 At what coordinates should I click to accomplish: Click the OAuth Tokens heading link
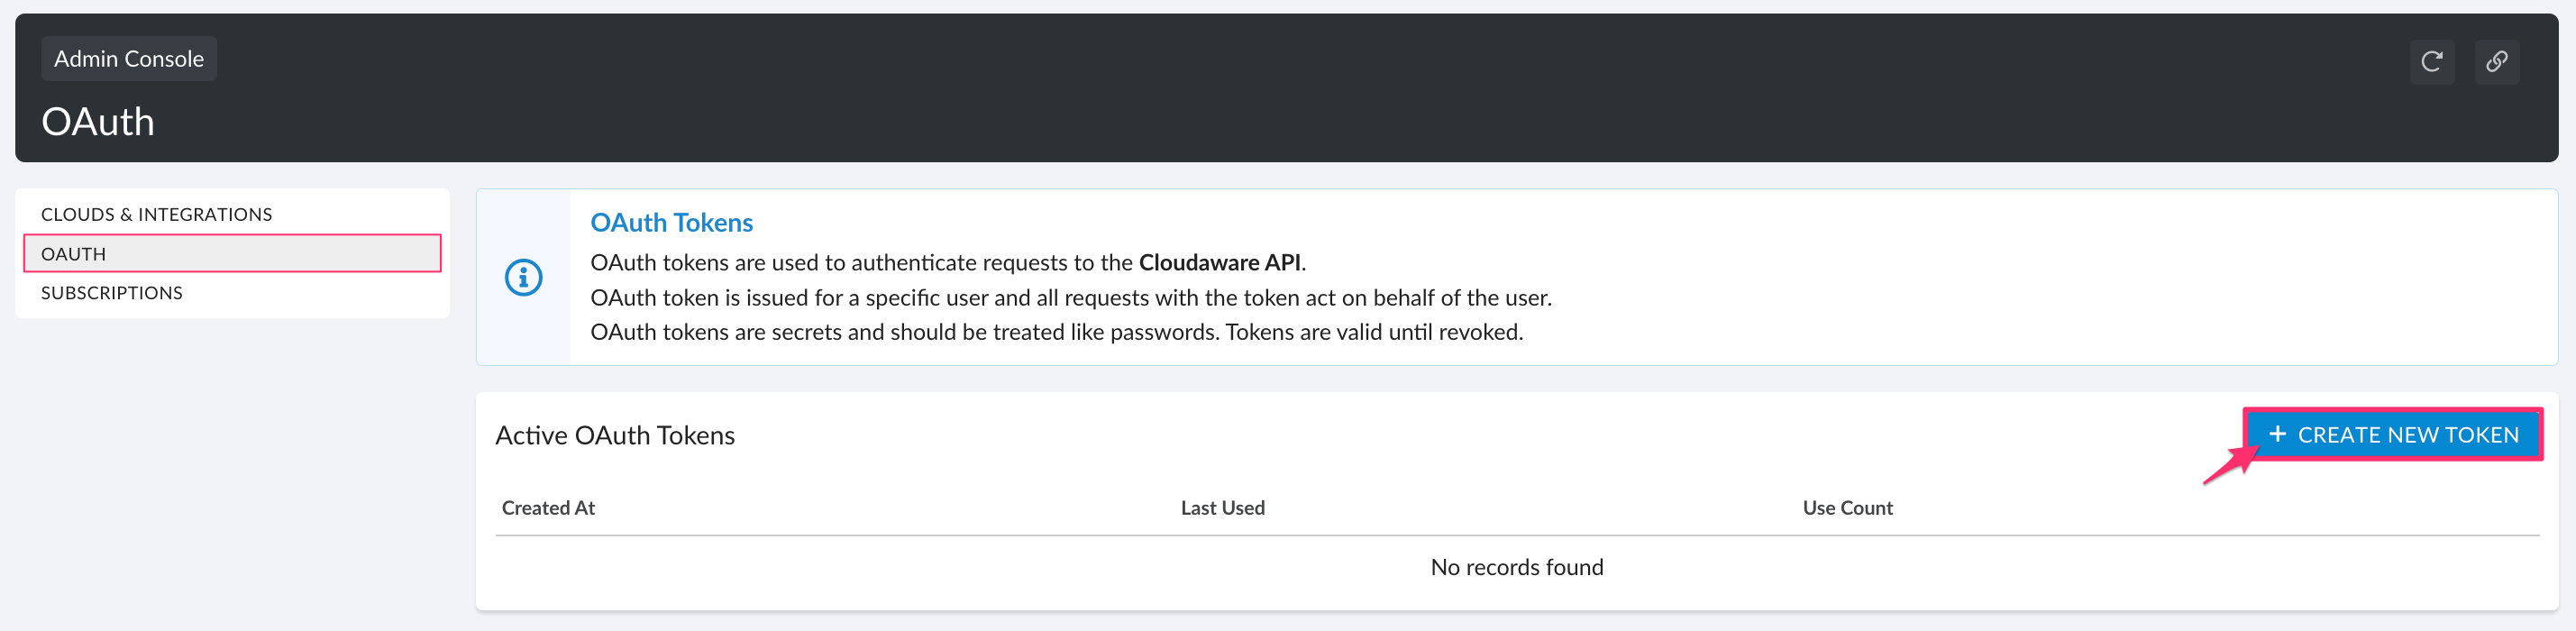point(671,222)
